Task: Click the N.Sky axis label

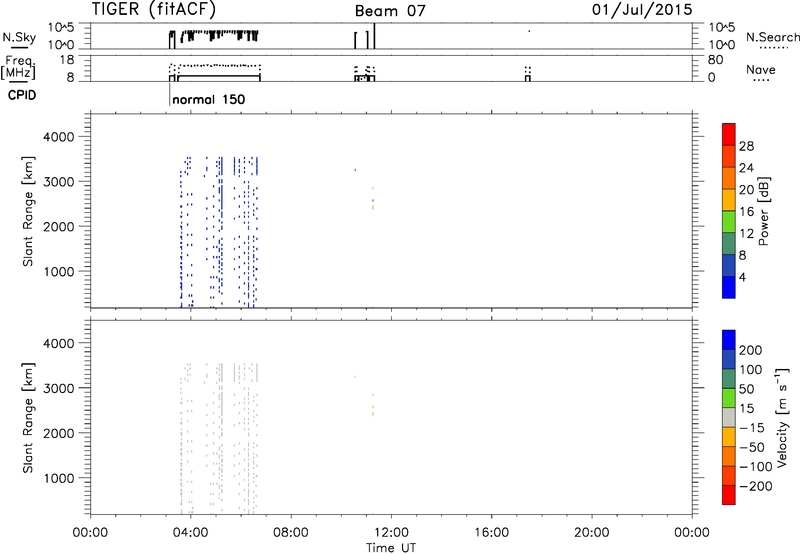Action: coord(19,38)
